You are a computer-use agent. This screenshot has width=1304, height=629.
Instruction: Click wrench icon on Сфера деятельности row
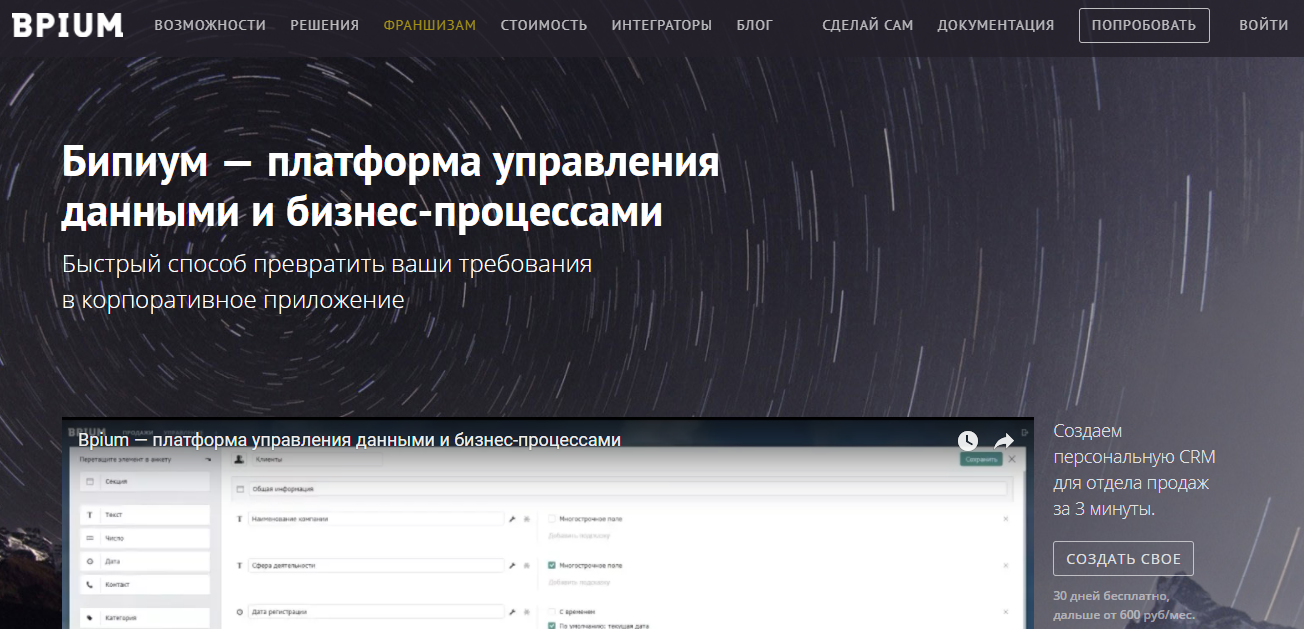point(512,565)
